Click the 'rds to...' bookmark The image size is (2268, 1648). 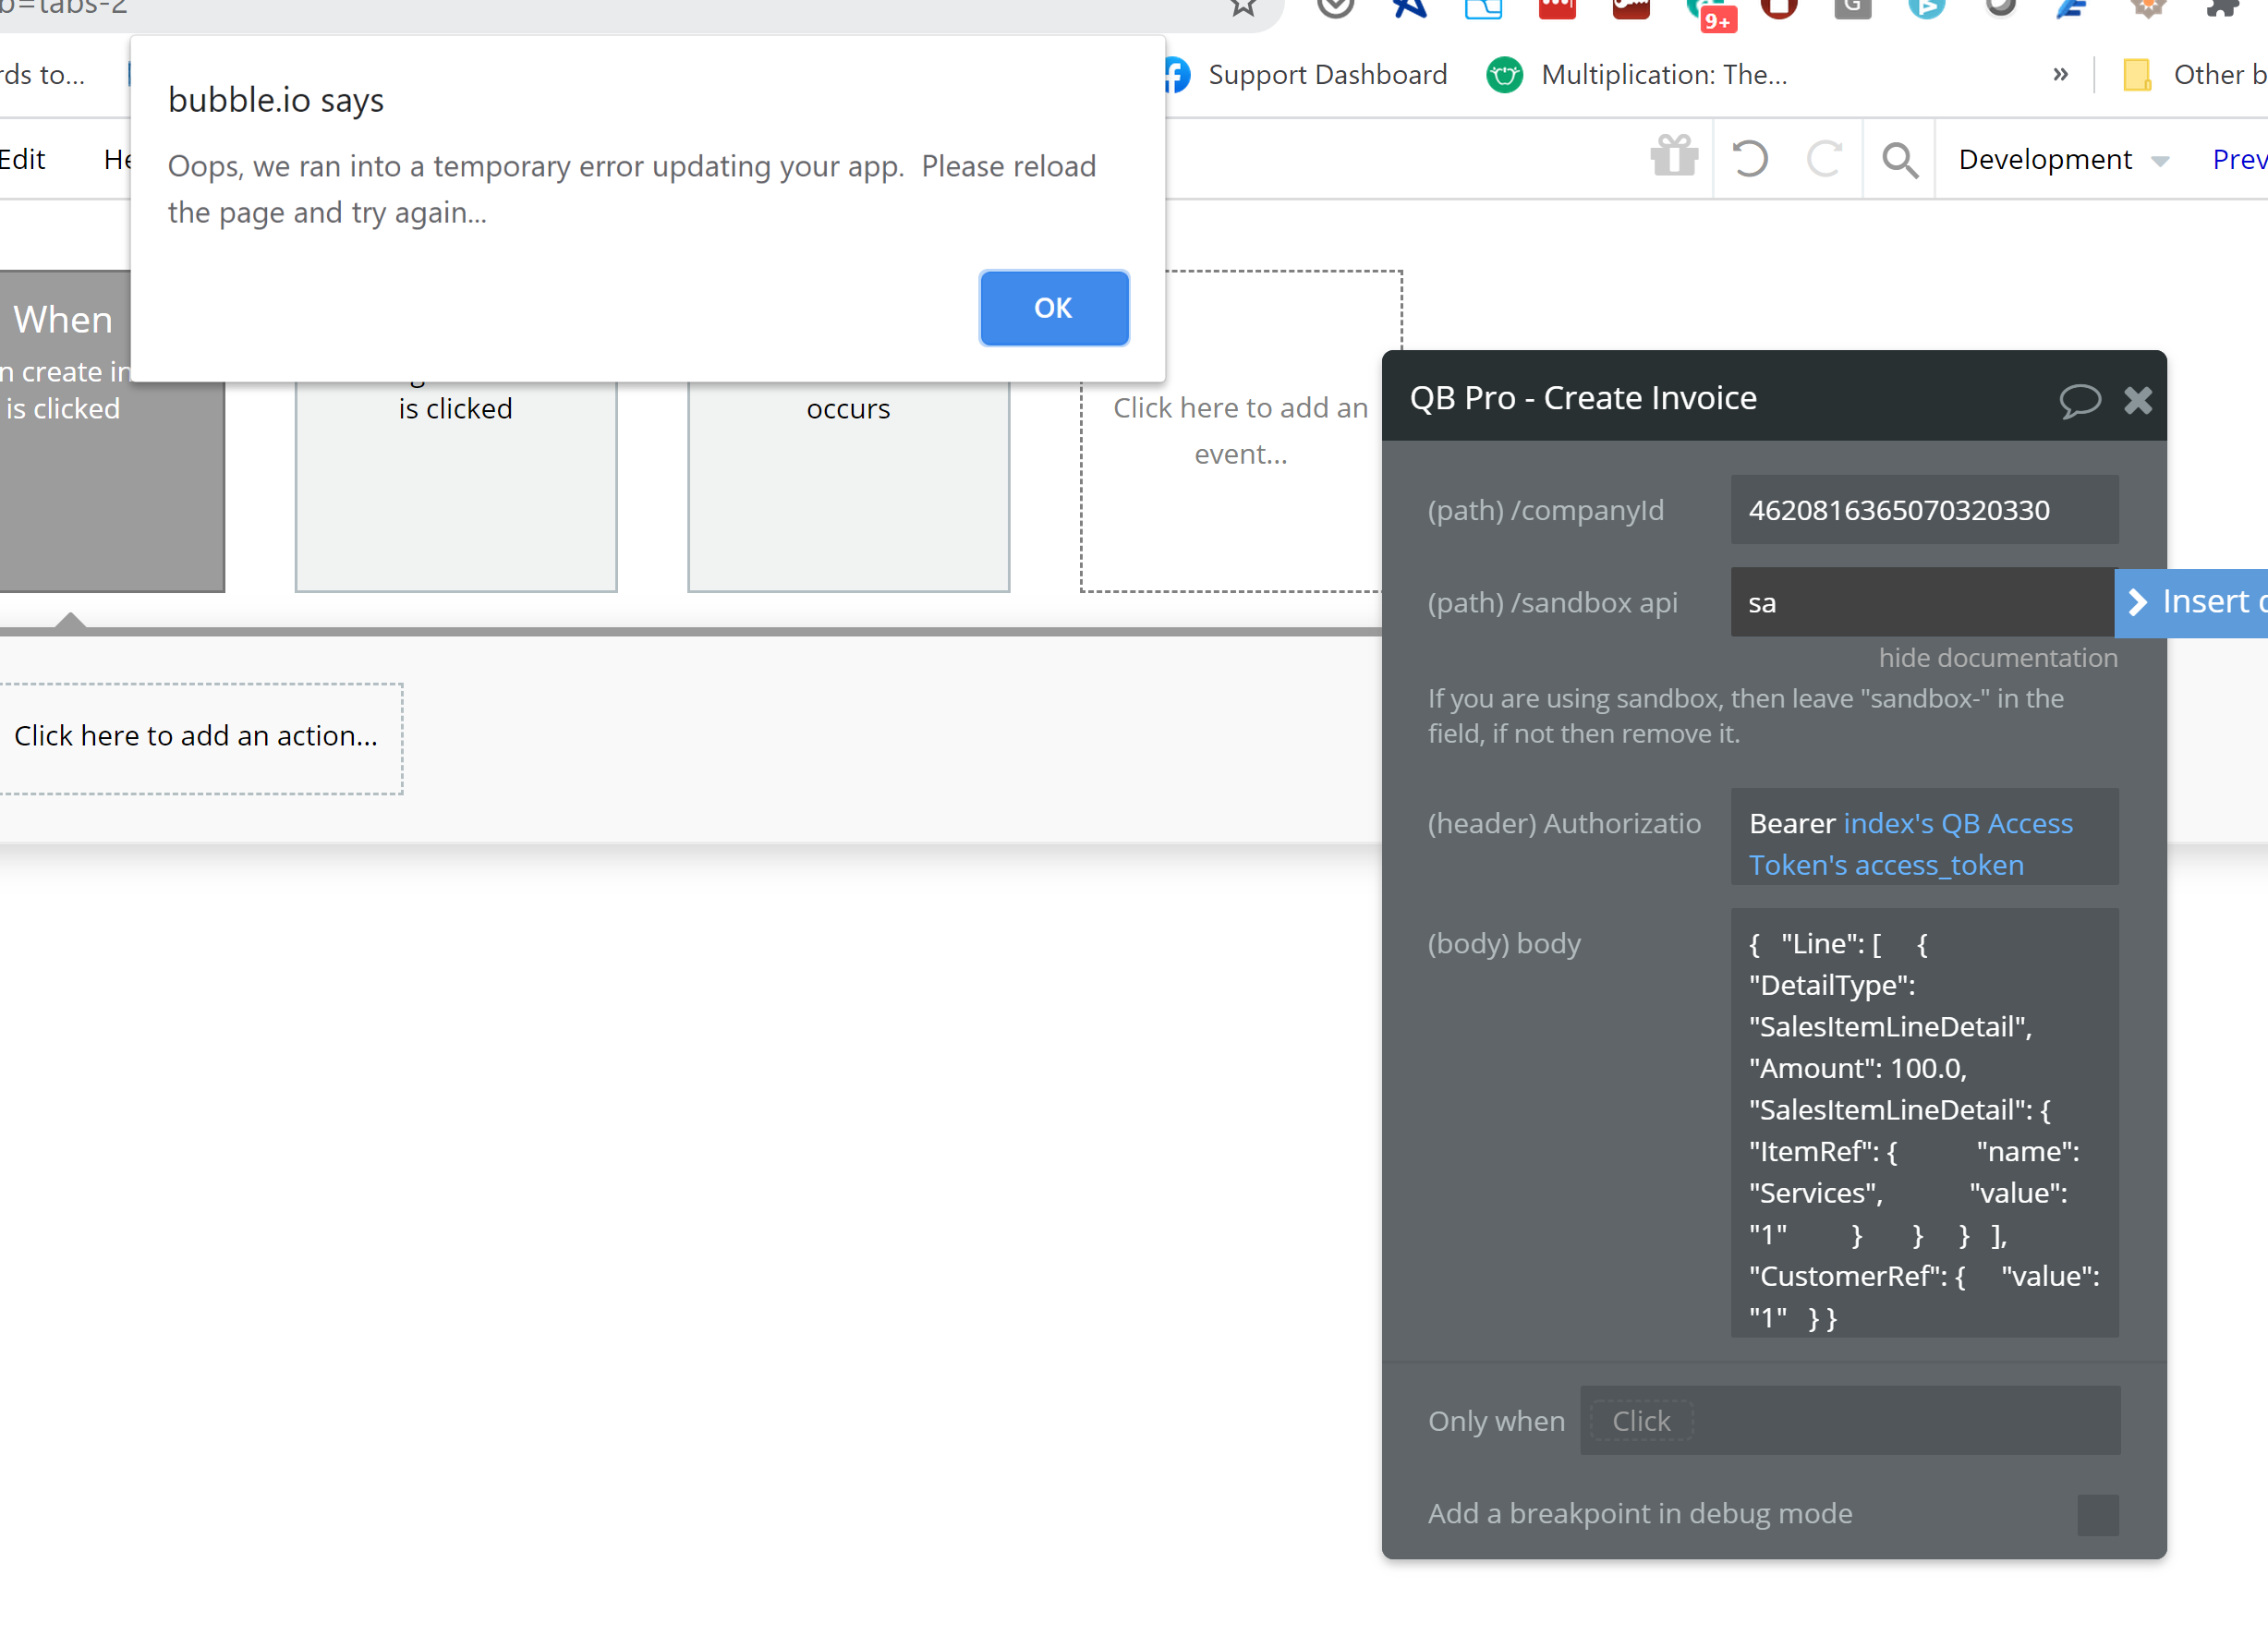(42, 75)
